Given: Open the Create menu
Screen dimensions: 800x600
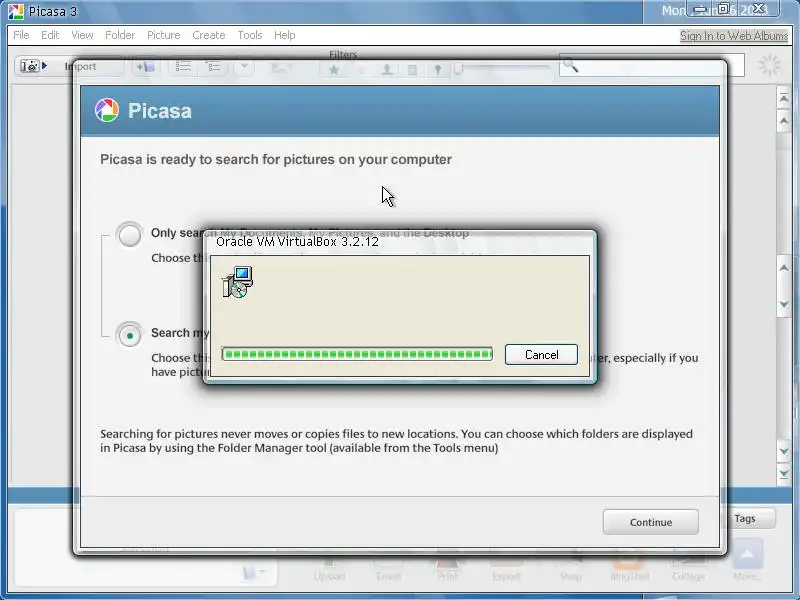Looking at the screenshot, I should pyautogui.click(x=209, y=35).
